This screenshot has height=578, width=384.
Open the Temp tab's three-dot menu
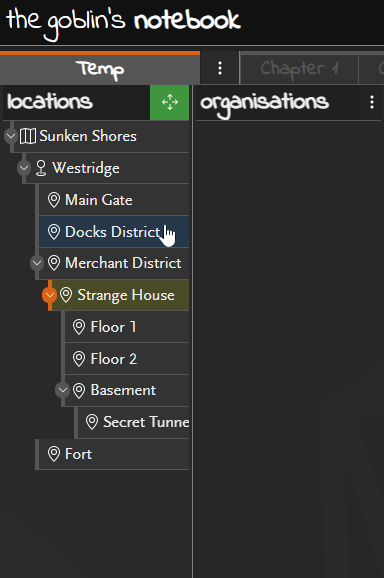coord(220,68)
